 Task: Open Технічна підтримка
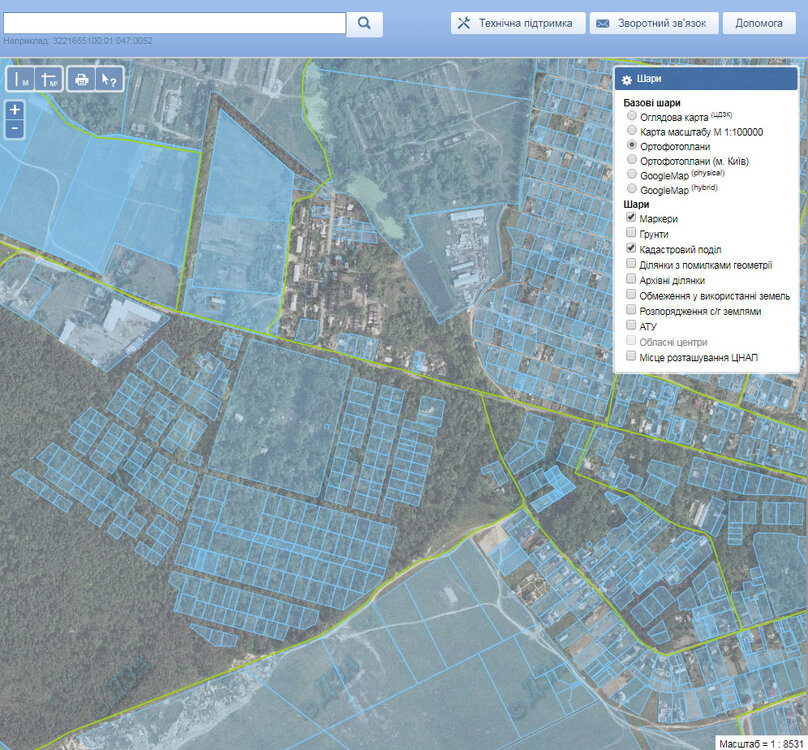click(518, 23)
